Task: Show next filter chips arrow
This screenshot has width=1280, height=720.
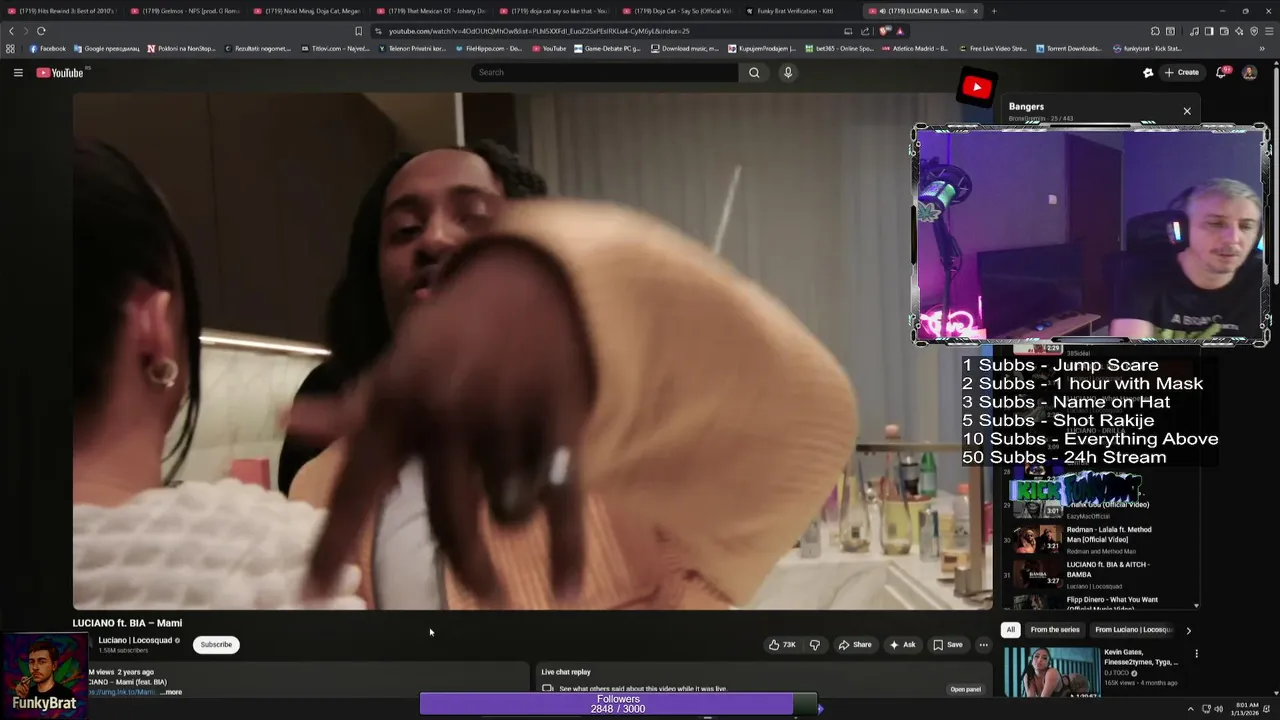Action: coord(1188,630)
